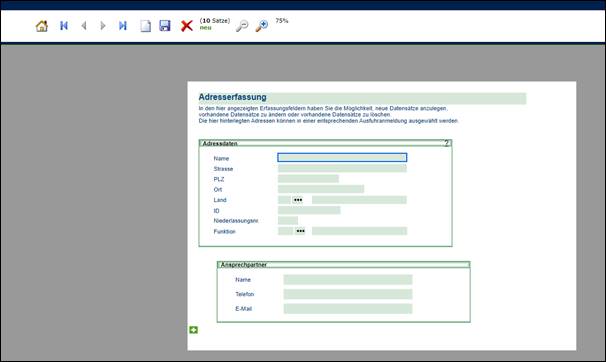The width and height of the screenshot is (606, 362).
Task: Focus the Name field in Adressdaten
Action: coord(342,157)
